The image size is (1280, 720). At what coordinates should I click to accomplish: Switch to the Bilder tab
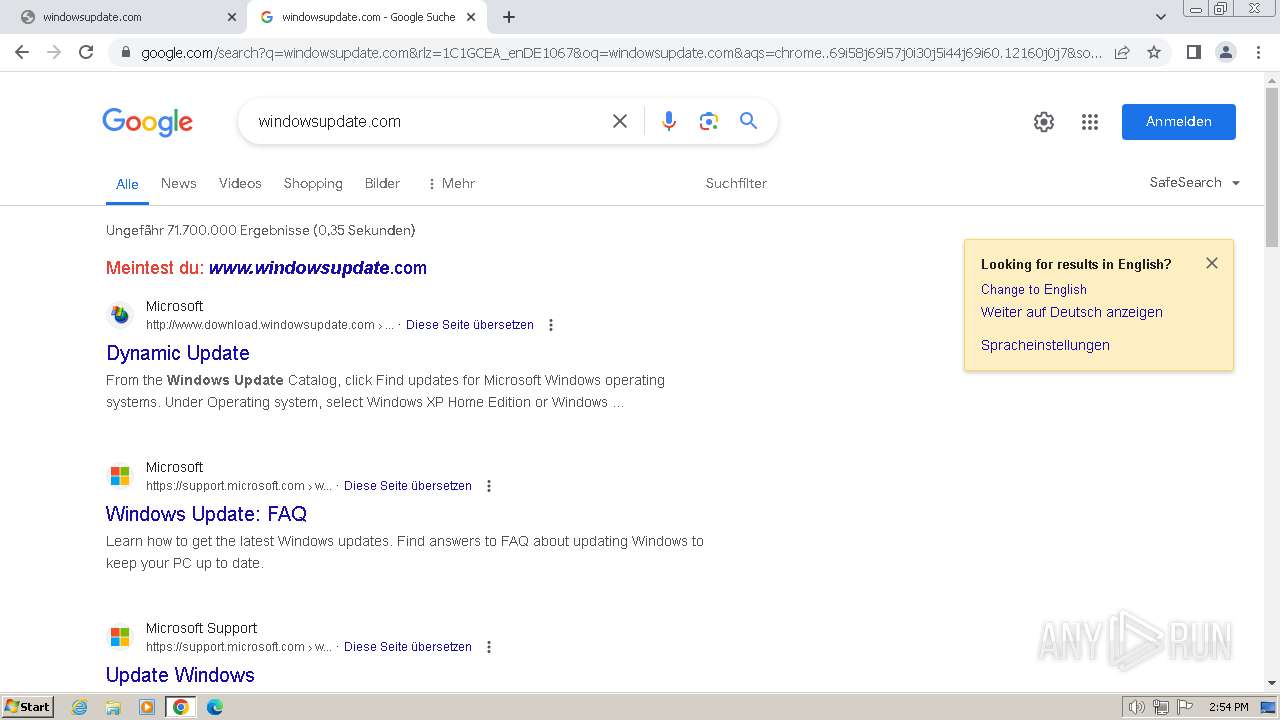click(x=382, y=183)
